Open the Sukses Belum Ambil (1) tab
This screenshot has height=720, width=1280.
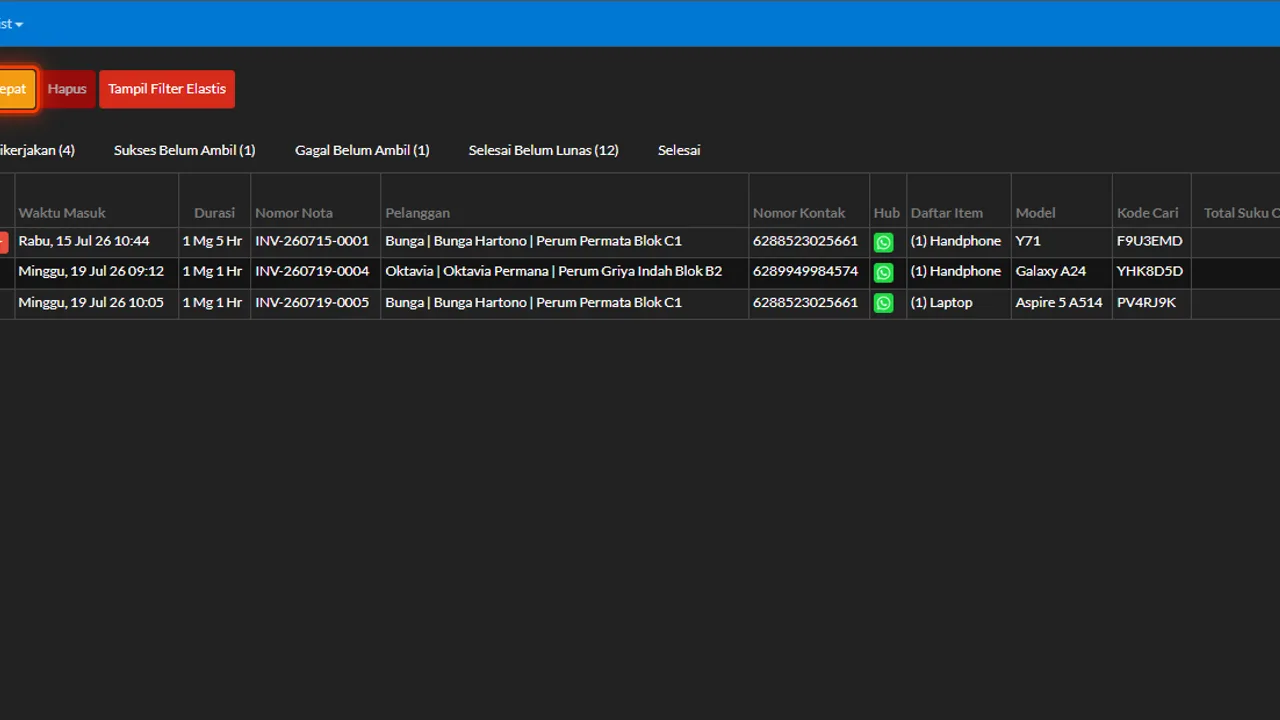[185, 150]
